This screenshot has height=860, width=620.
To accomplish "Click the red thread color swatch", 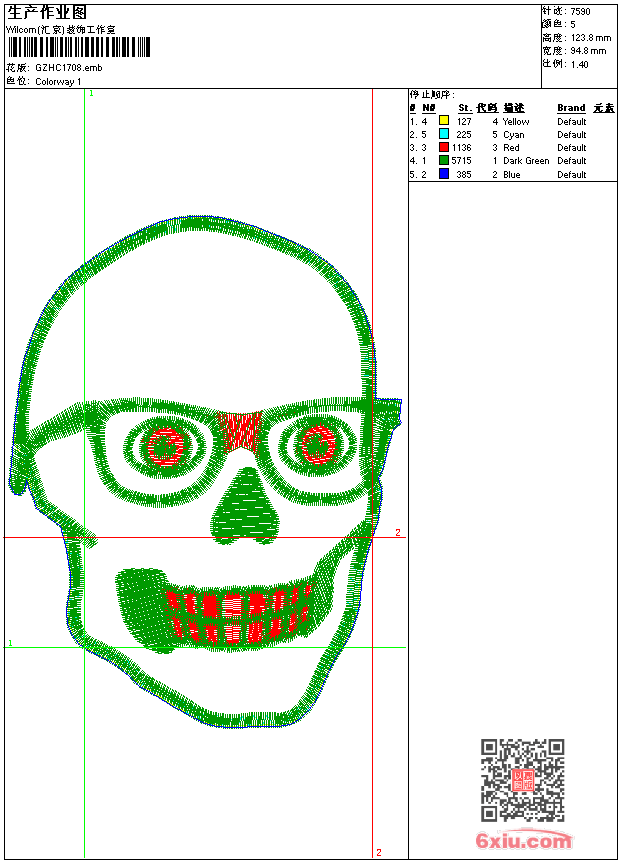I will tap(444, 147).
